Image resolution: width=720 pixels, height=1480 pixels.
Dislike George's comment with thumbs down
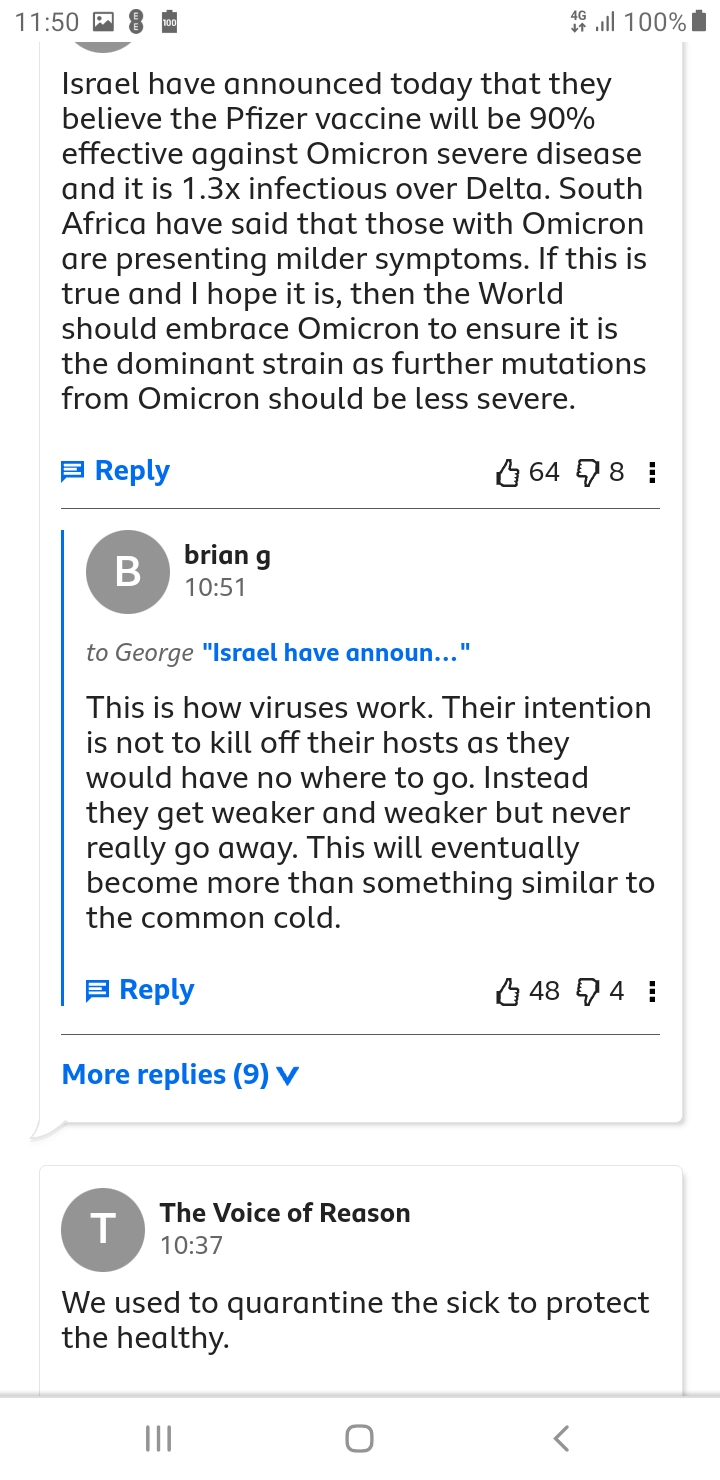[588, 472]
